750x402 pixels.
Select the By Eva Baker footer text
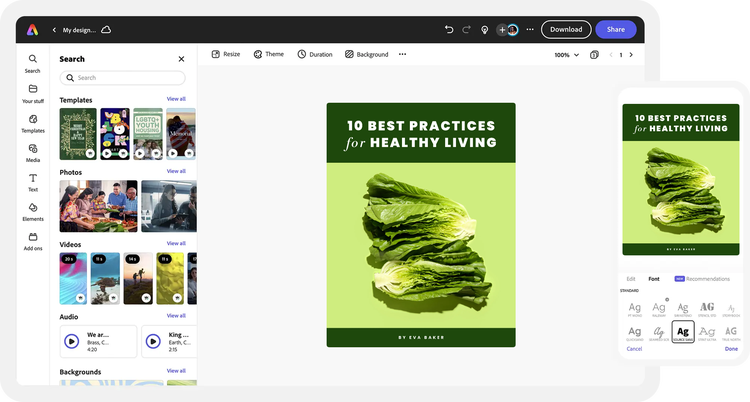(x=421, y=337)
